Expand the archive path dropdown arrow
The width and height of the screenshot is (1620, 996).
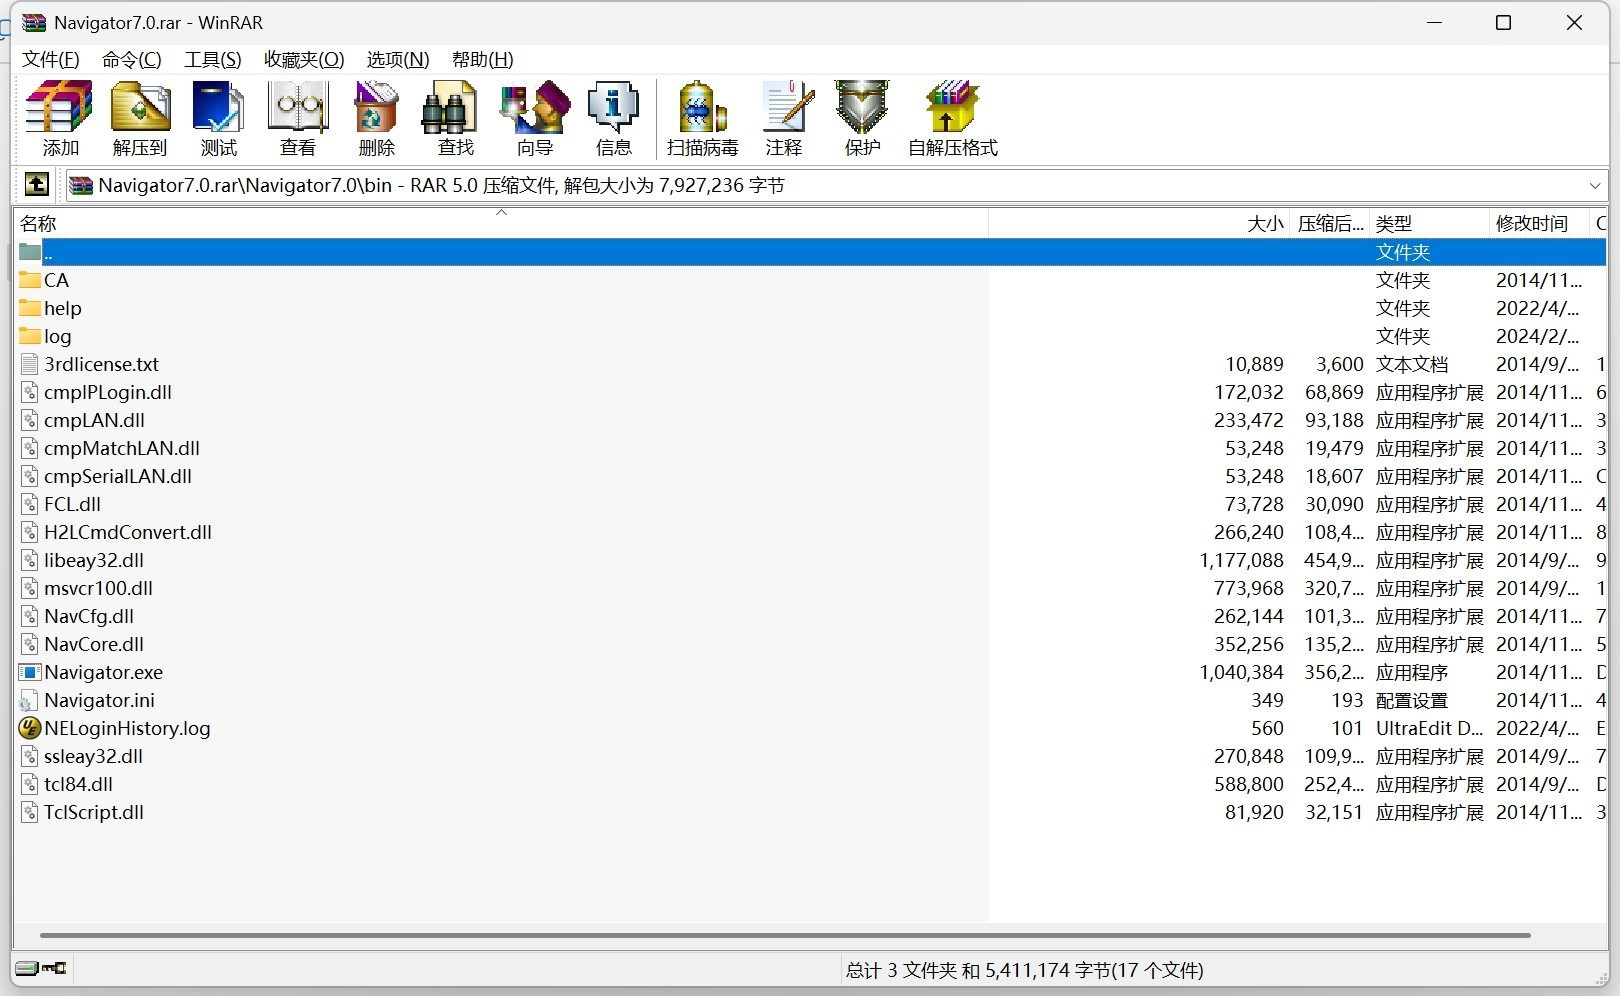pos(1594,186)
